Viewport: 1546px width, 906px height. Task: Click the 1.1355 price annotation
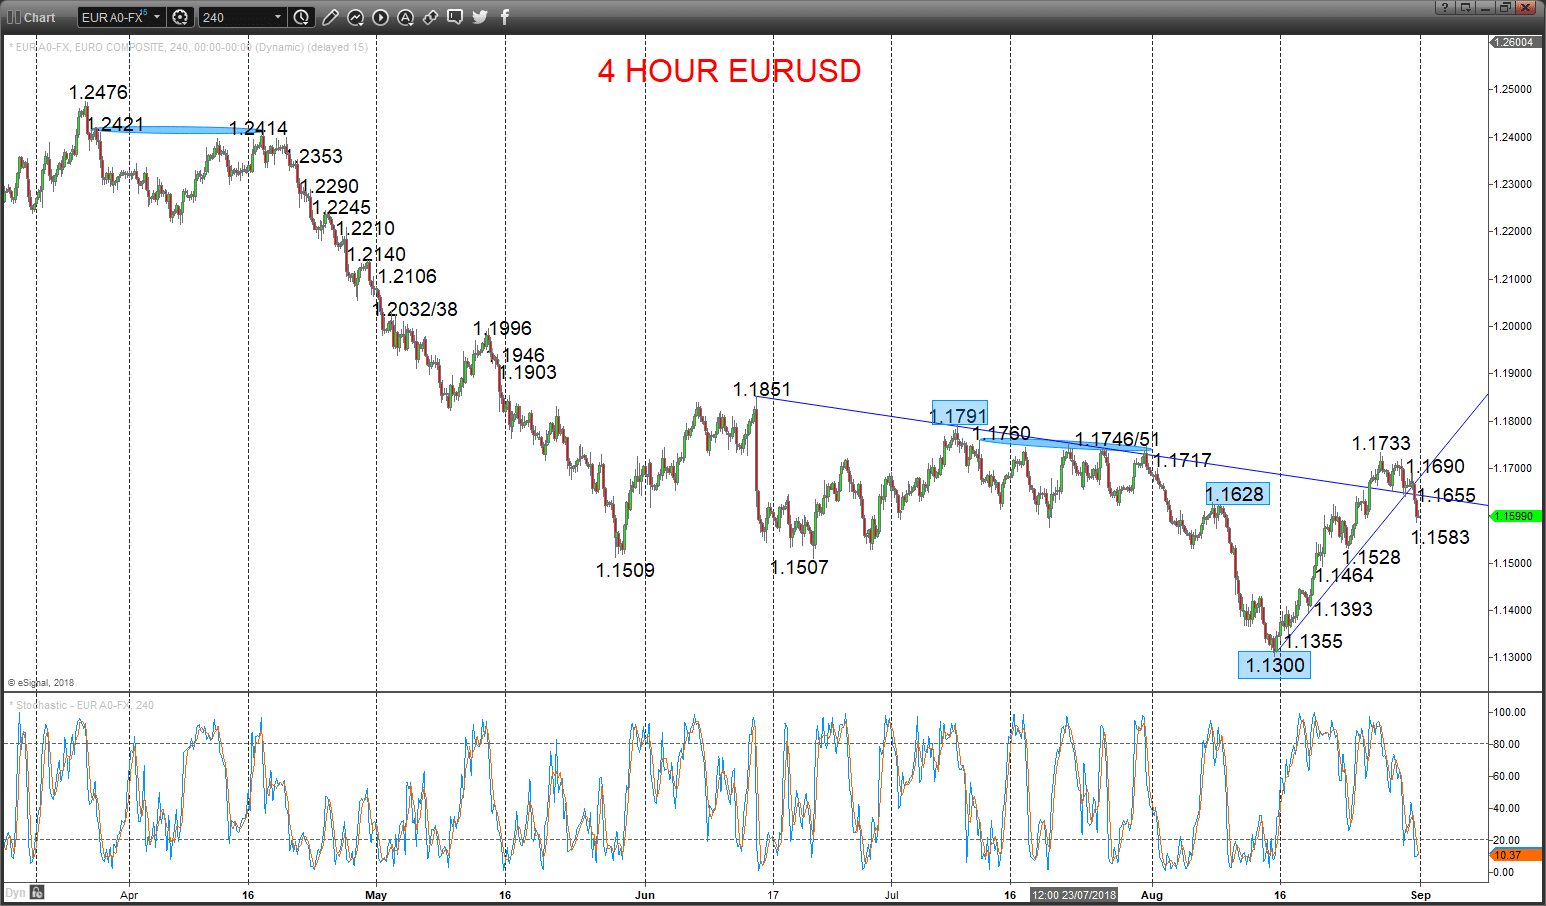1313,641
